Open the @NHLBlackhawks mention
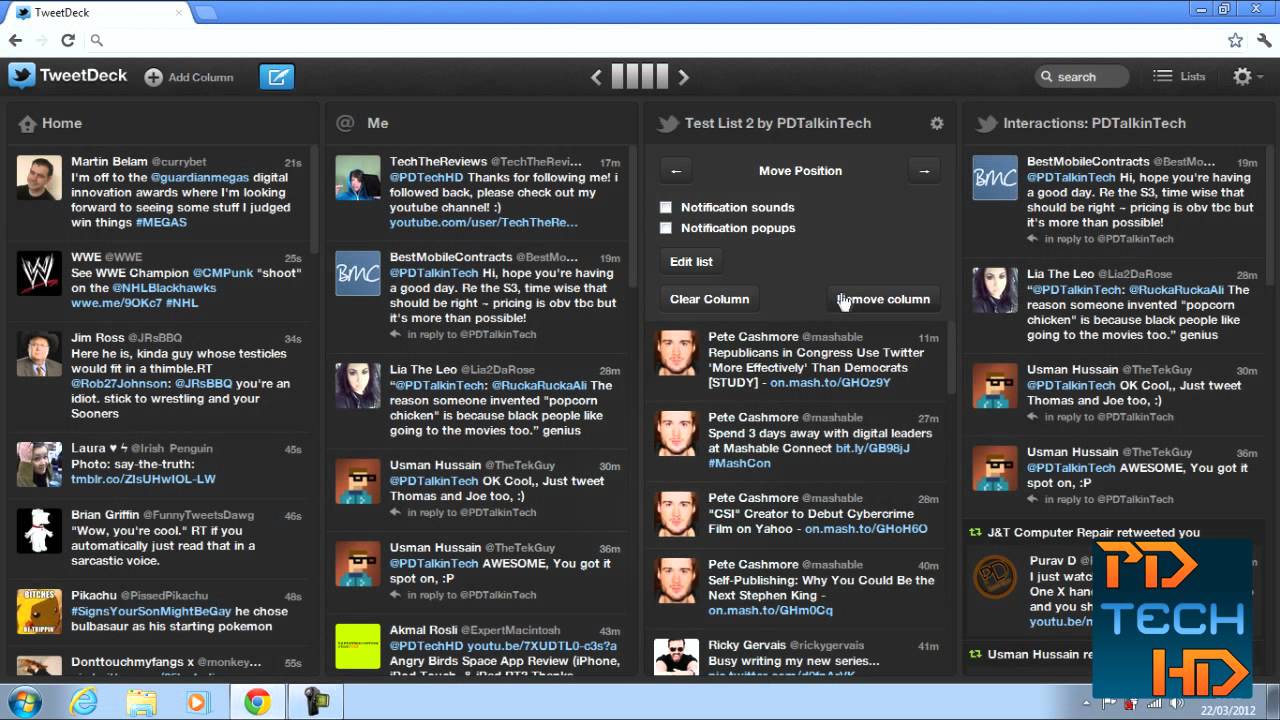Viewport: 1280px width, 720px height. coord(164,288)
